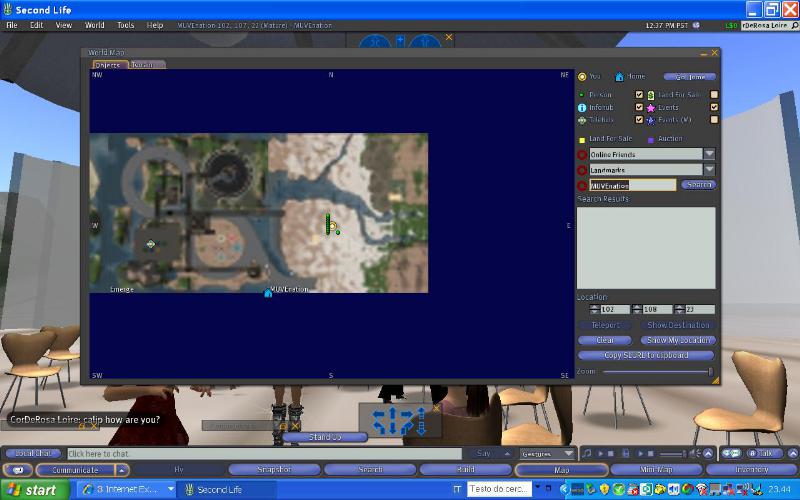
Task: Open the Gestures dropdown
Action: pos(547,453)
